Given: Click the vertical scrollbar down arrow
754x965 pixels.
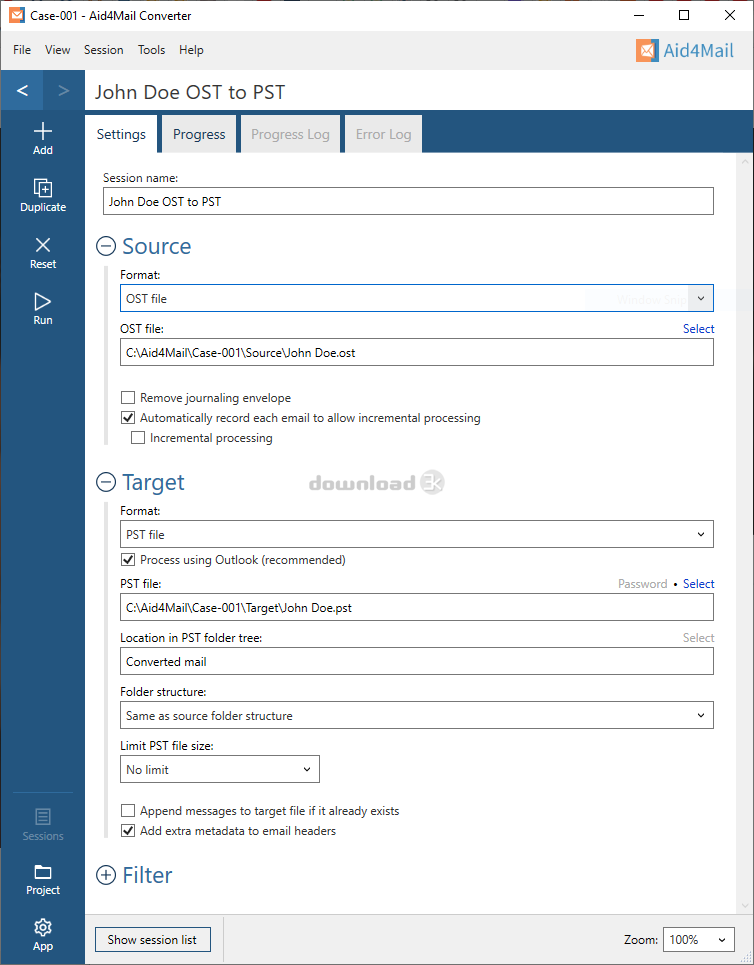Looking at the screenshot, I should click(x=745, y=905).
